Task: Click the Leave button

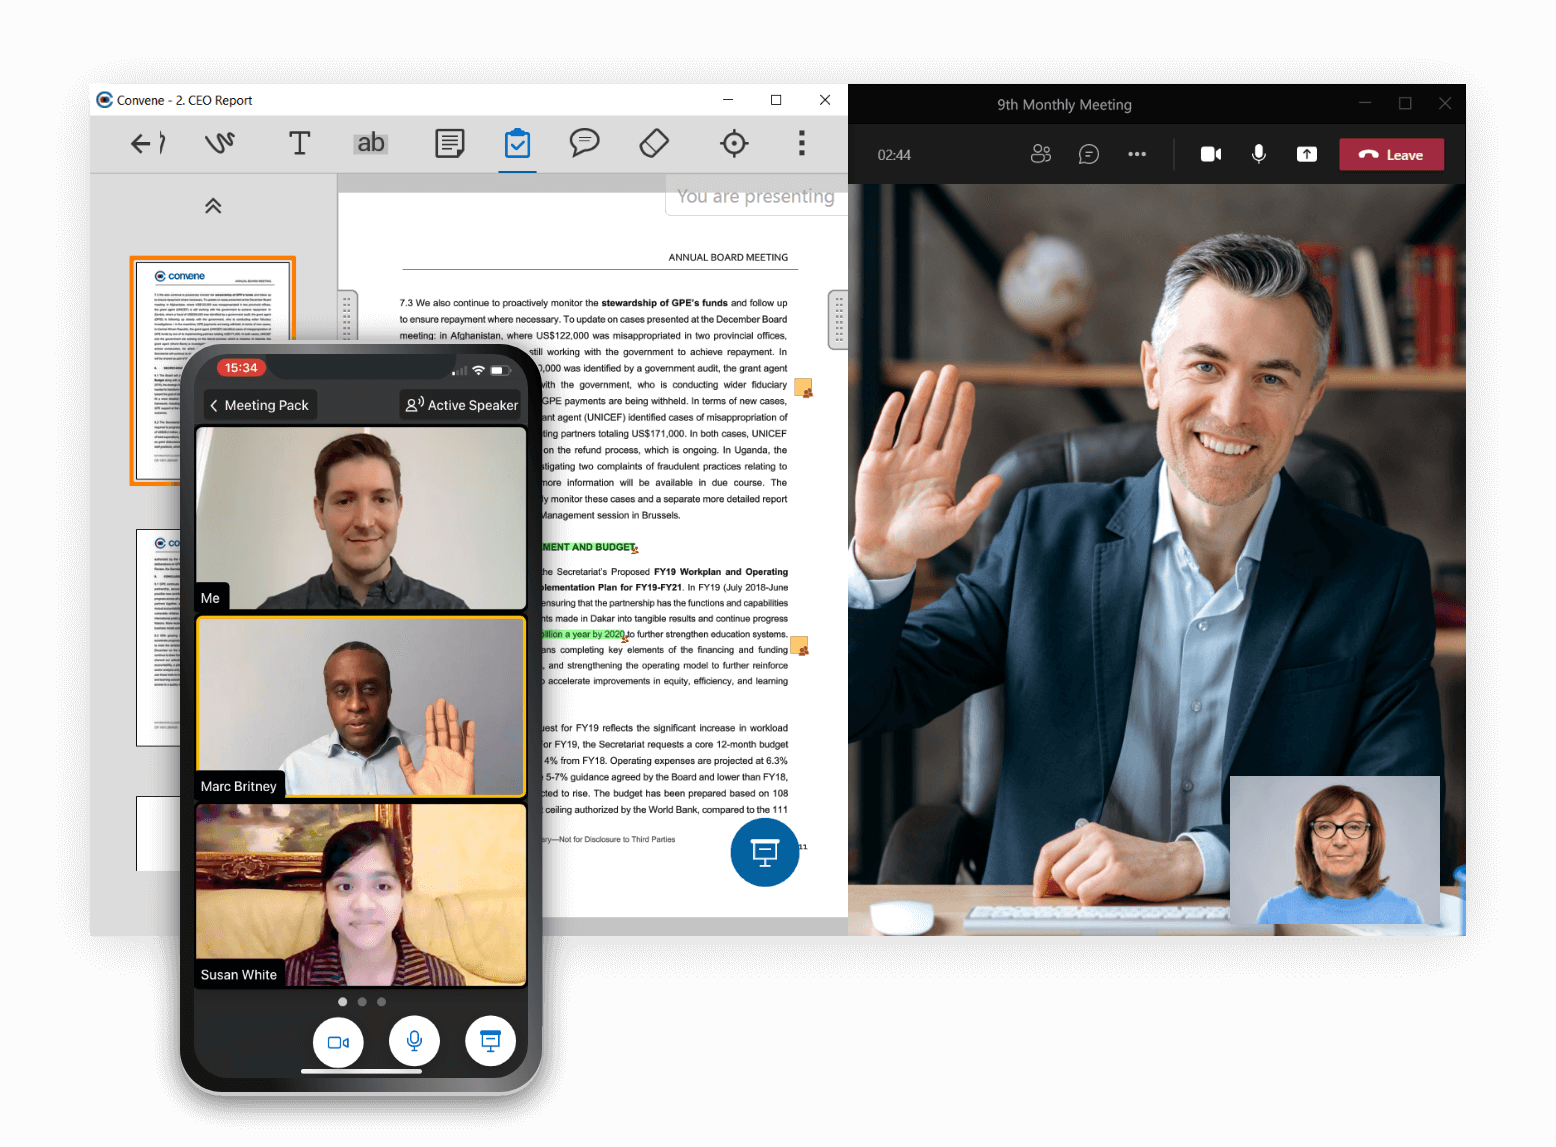Action: coord(1391,154)
